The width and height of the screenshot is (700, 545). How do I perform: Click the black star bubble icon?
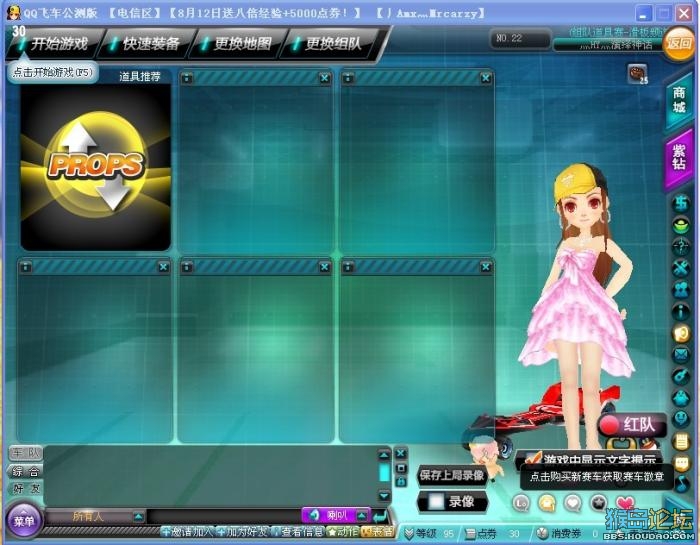pyautogui.click(x=599, y=503)
